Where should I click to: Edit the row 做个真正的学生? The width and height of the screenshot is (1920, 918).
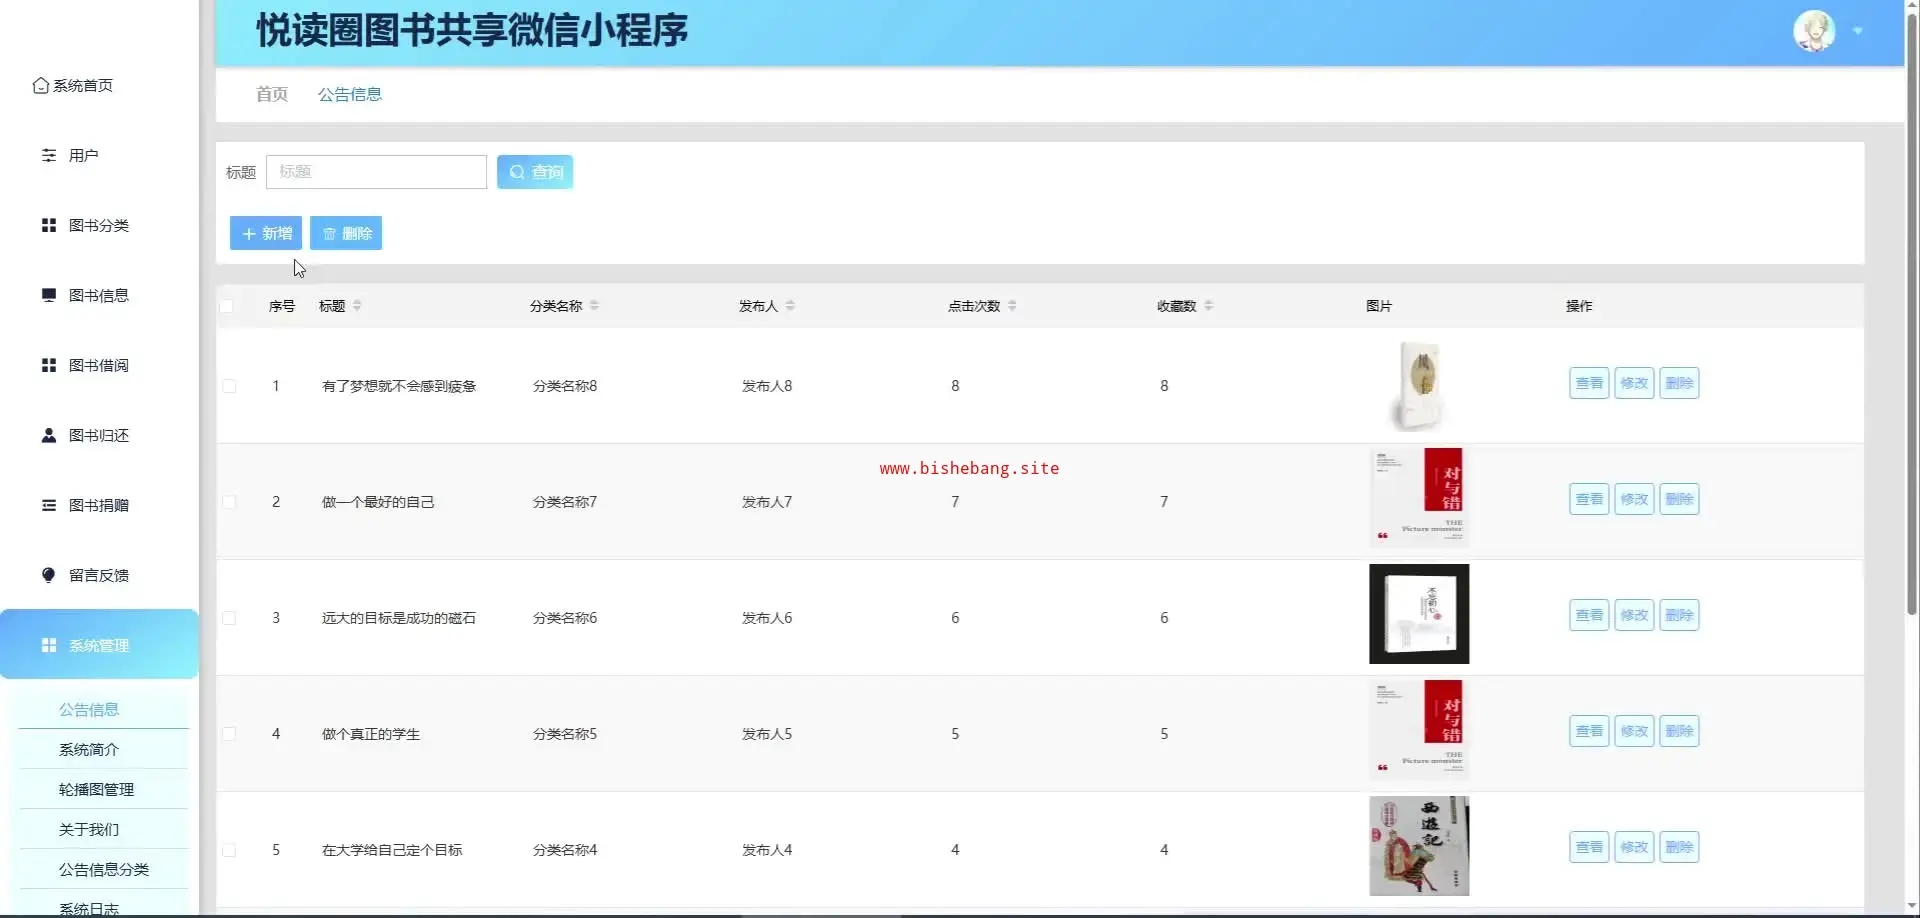pyautogui.click(x=1634, y=731)
